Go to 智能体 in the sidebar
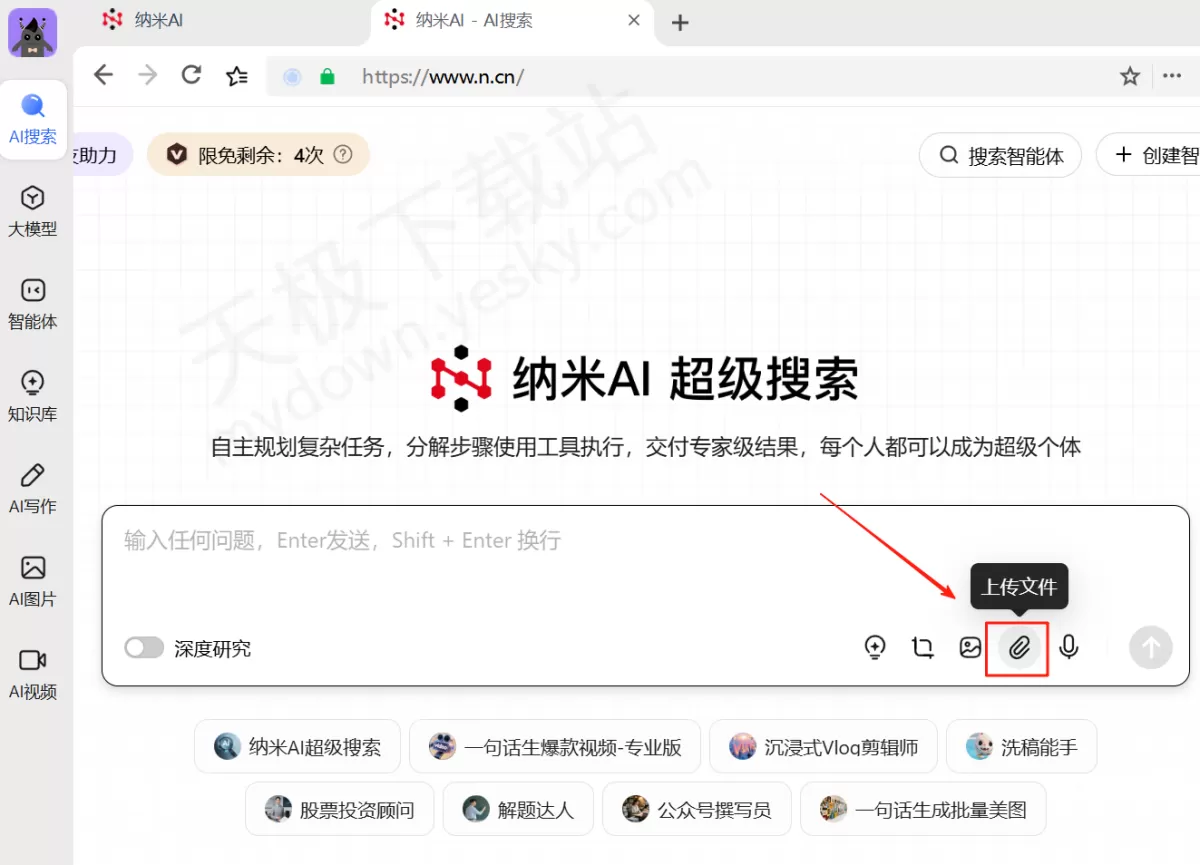This screenshot has width=1200, height=865. tap(33, 305)
